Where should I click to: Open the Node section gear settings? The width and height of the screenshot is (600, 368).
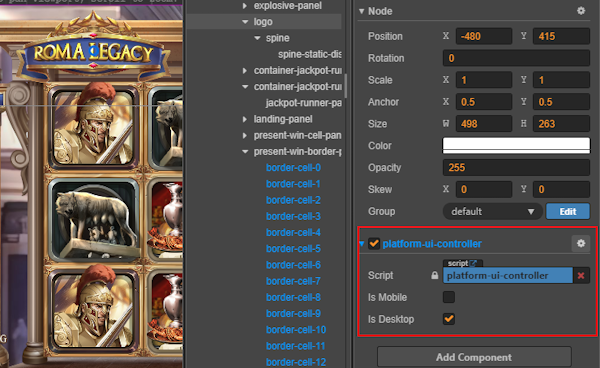(581, 11)
